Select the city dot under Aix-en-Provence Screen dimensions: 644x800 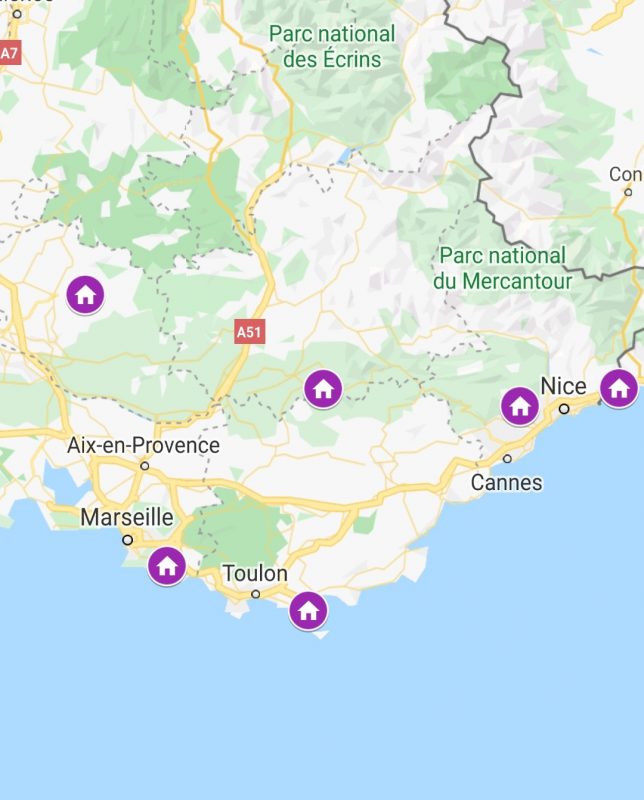145,466
